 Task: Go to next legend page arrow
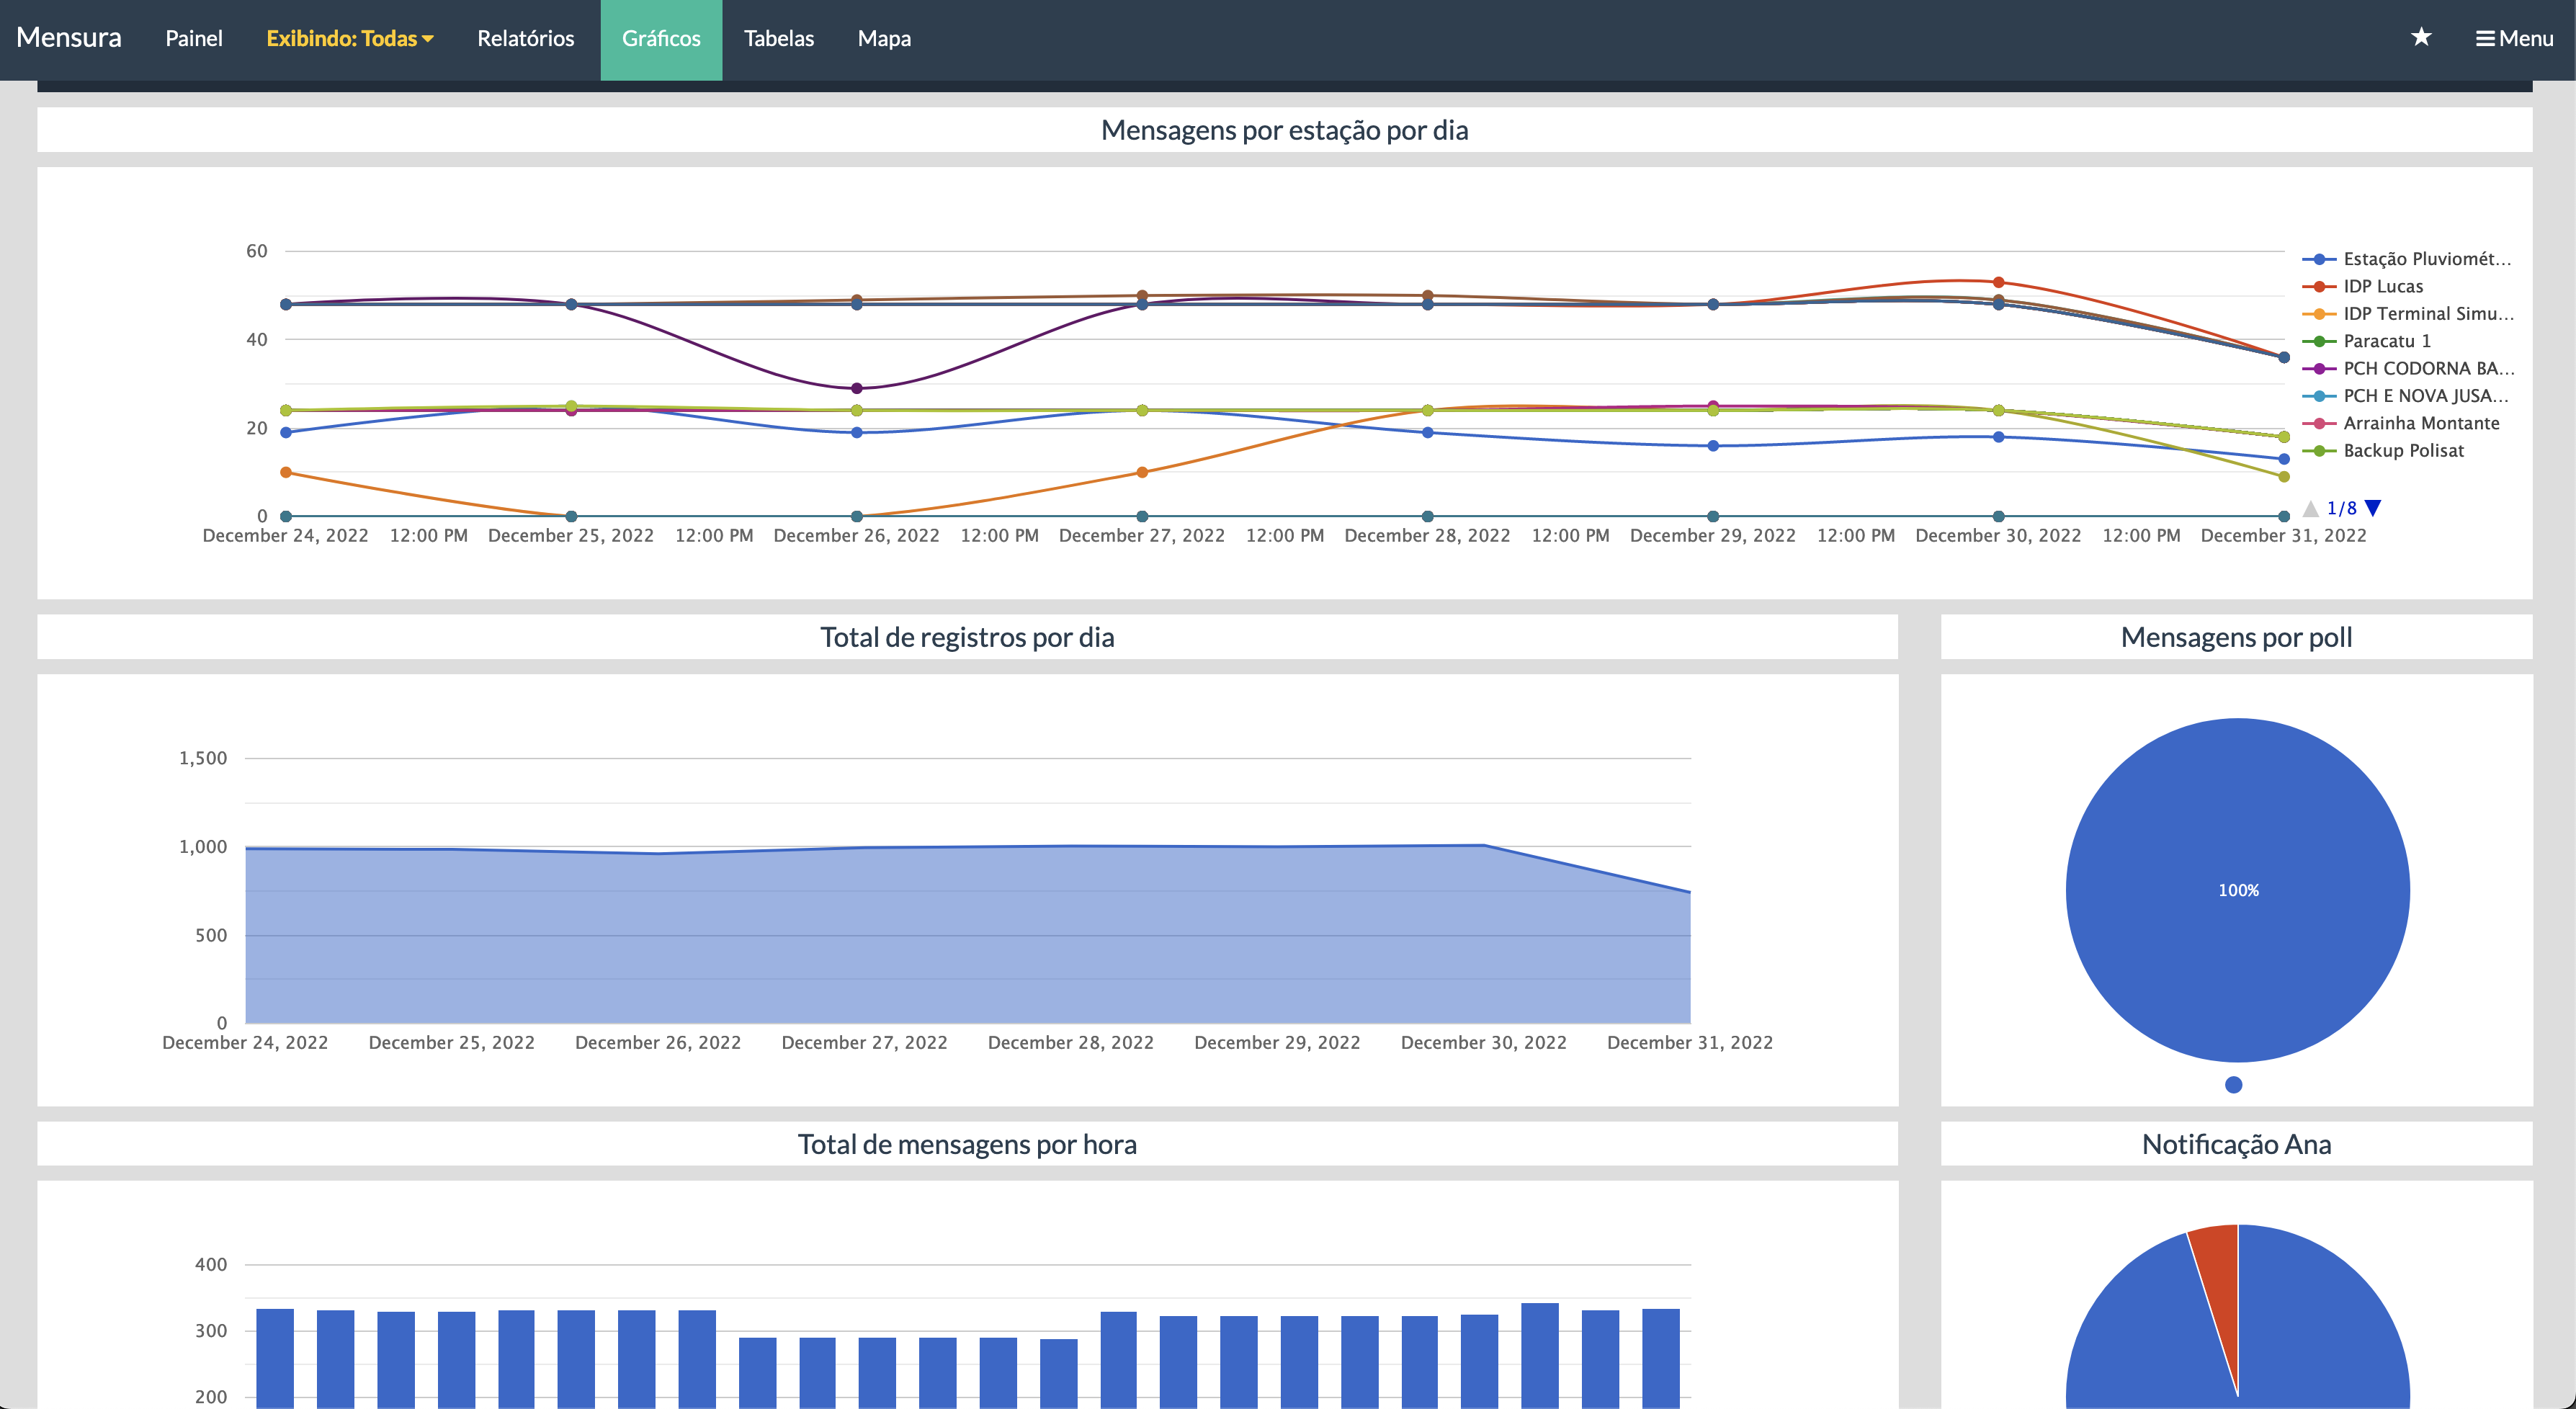[x=2373, y=508]
